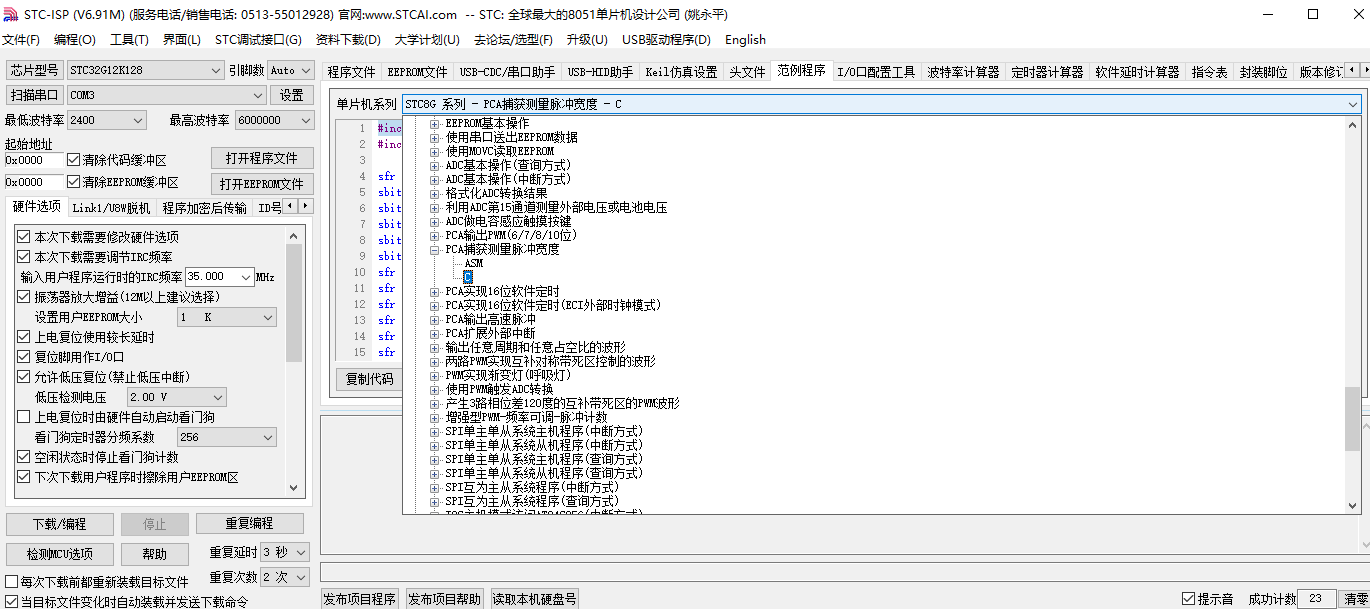Toggle 清除代码缓冲区 checkbox

(x=74, y=160)
